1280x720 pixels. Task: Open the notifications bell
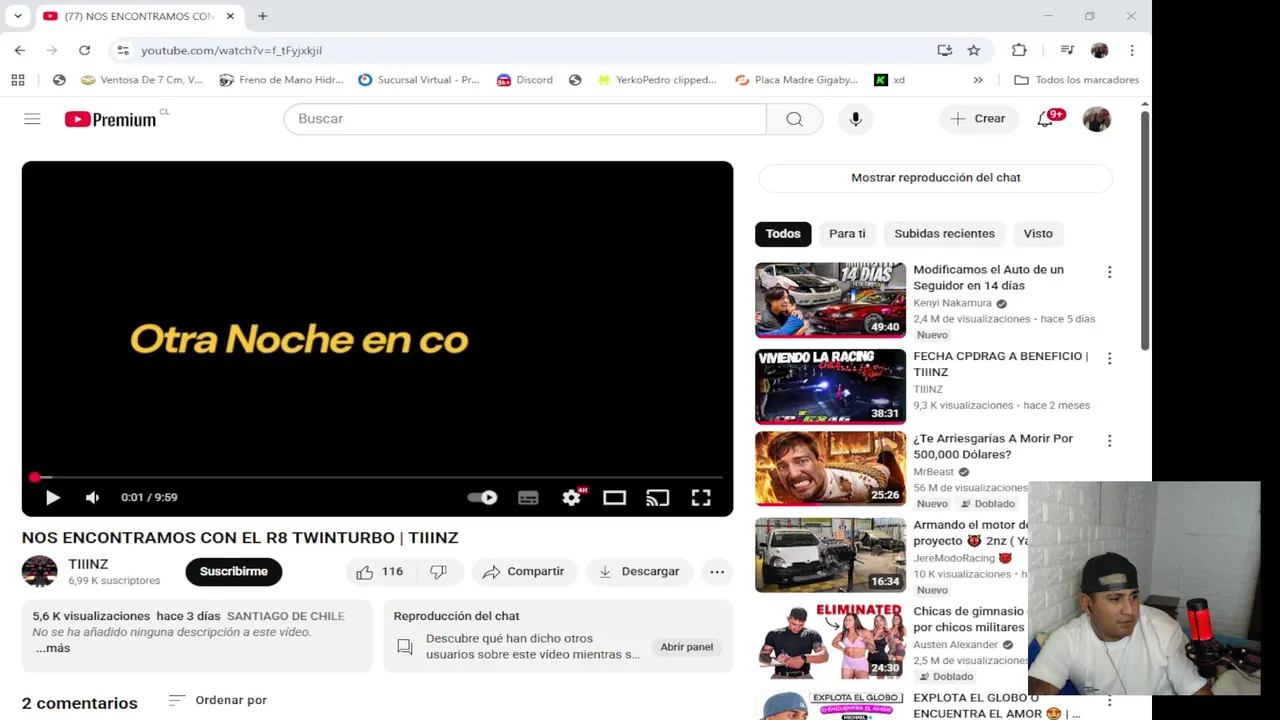(1046, 119)
